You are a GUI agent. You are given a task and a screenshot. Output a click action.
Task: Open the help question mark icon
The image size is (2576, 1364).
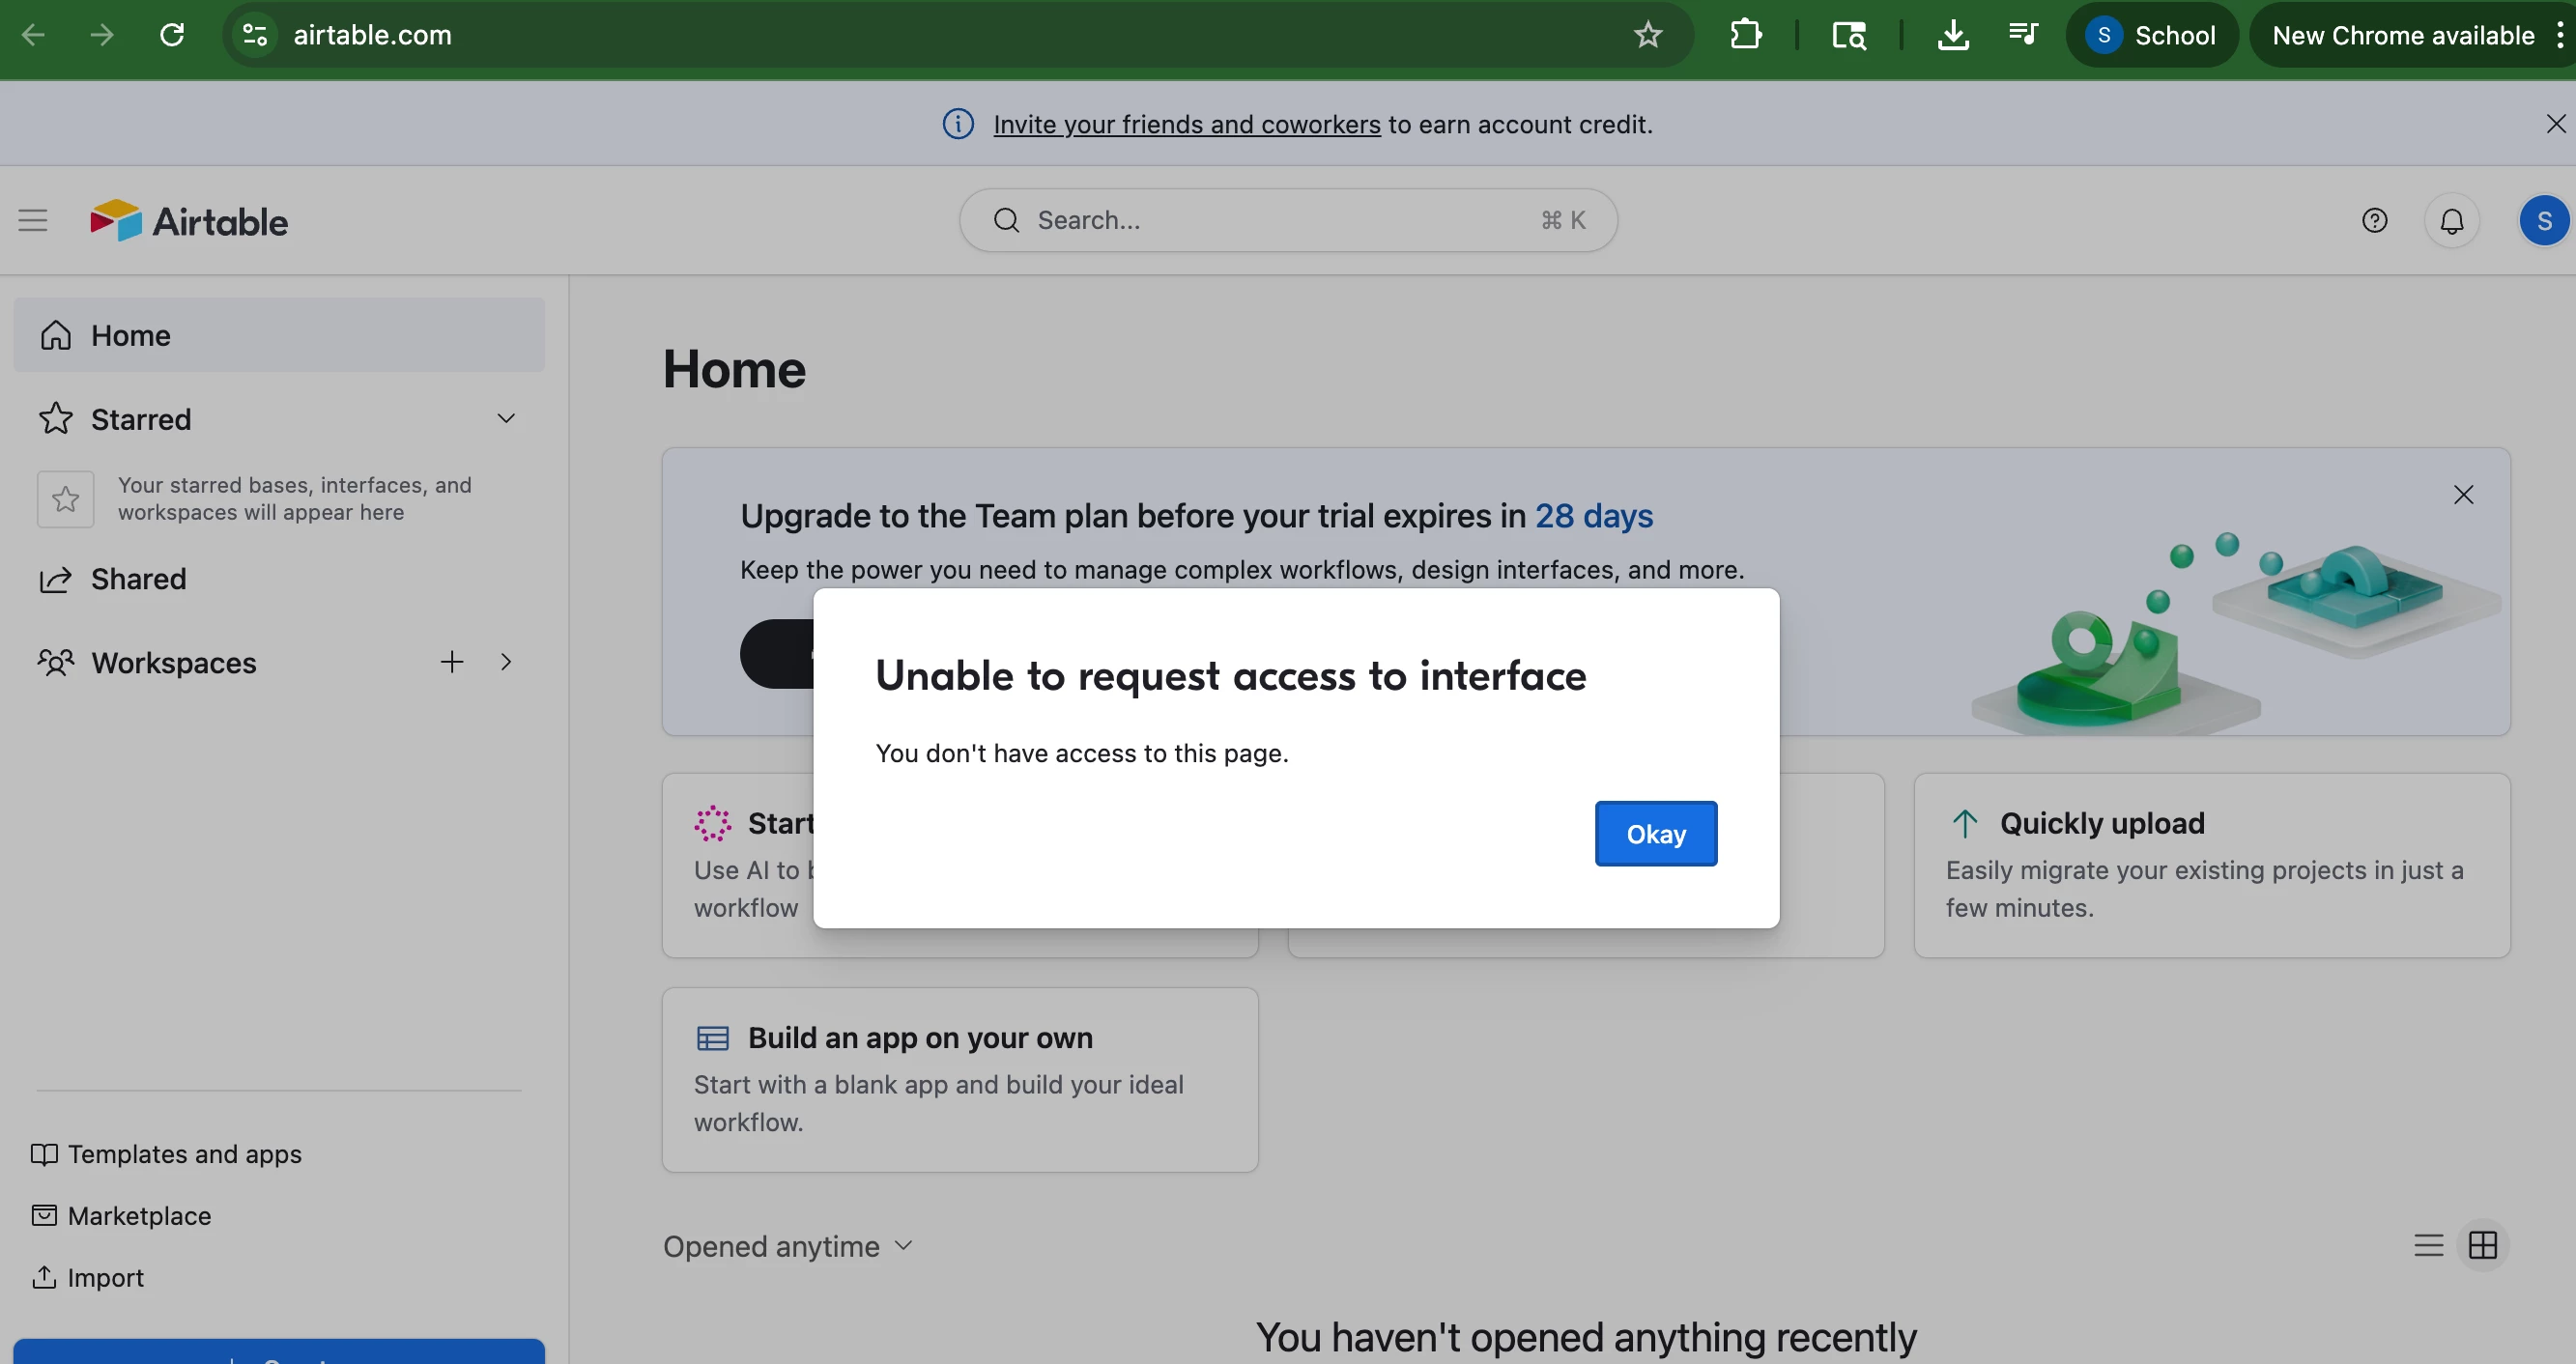click(2374, 221)
